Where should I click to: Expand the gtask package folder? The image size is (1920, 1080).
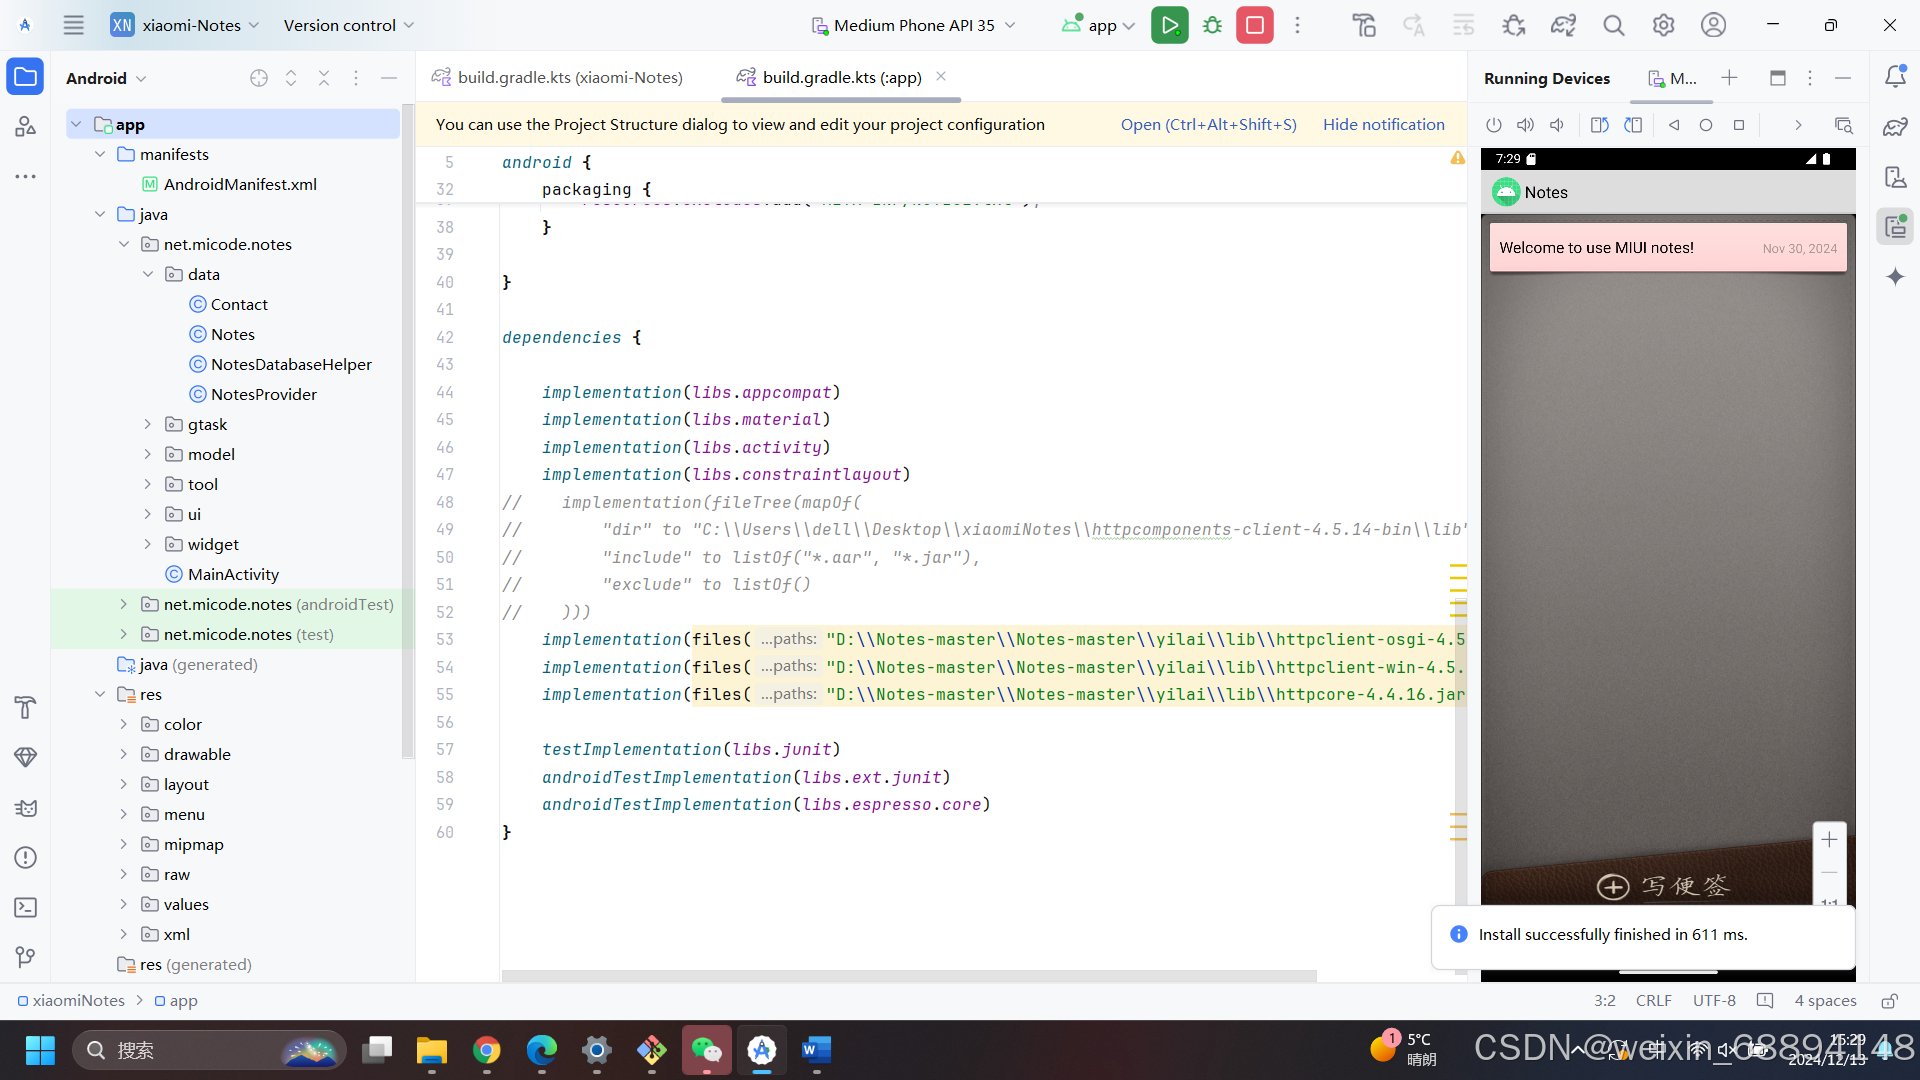(x=148, y=424)
